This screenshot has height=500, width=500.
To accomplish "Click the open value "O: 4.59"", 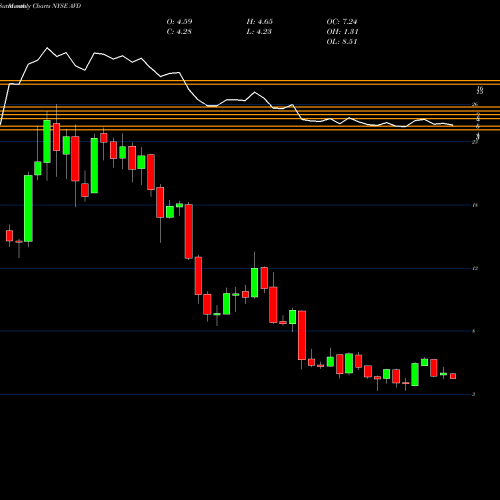I will (x=179, y=22).
